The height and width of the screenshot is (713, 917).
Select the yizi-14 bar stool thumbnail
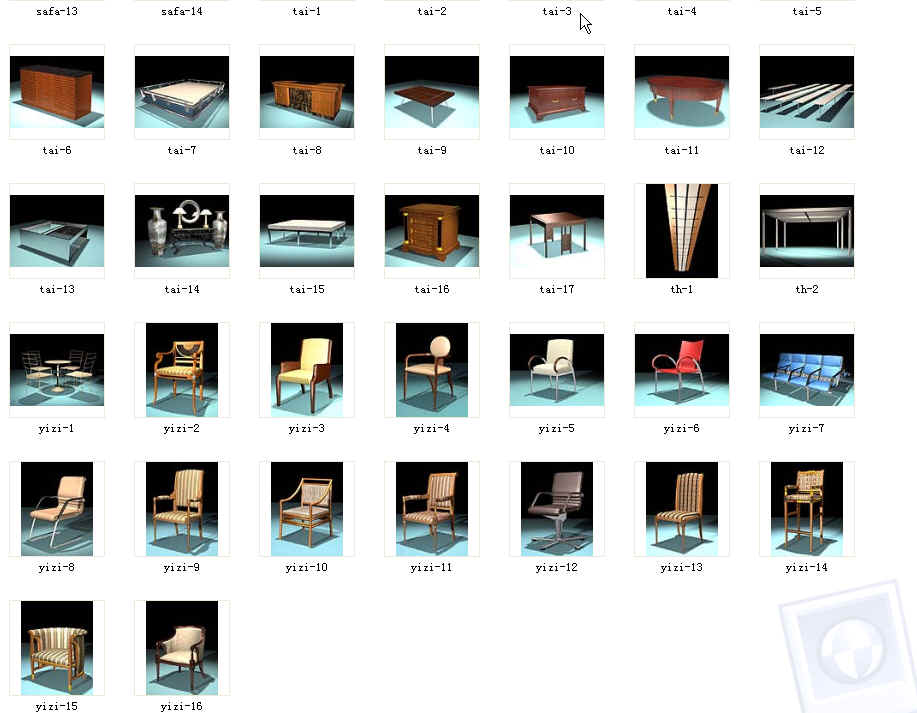[807, 509]
